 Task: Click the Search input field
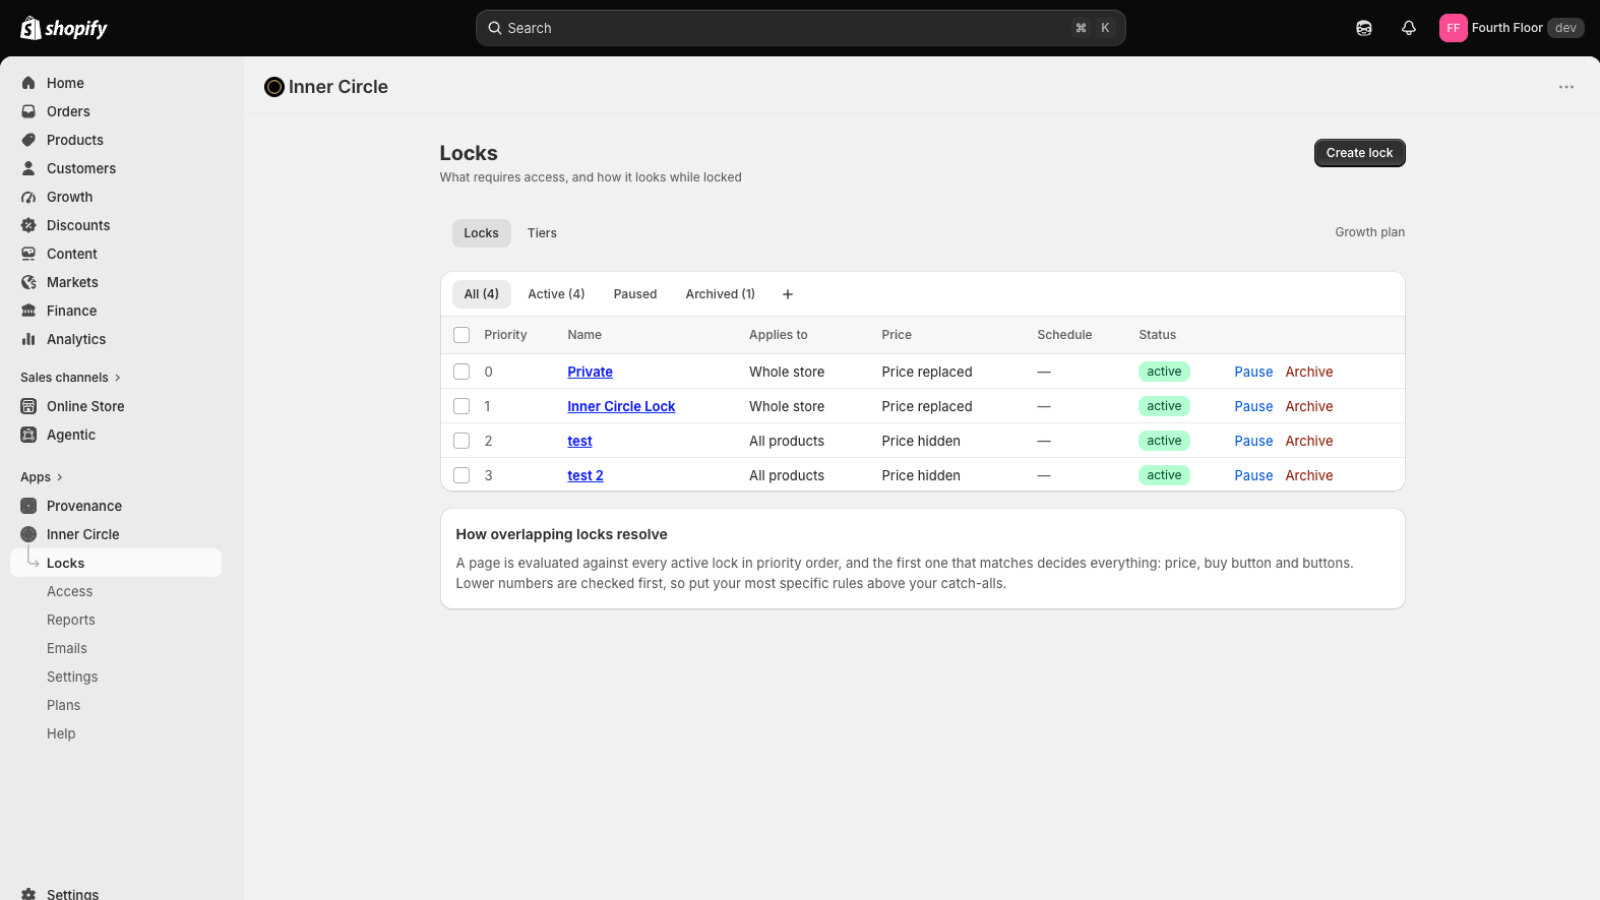point(800,28)
